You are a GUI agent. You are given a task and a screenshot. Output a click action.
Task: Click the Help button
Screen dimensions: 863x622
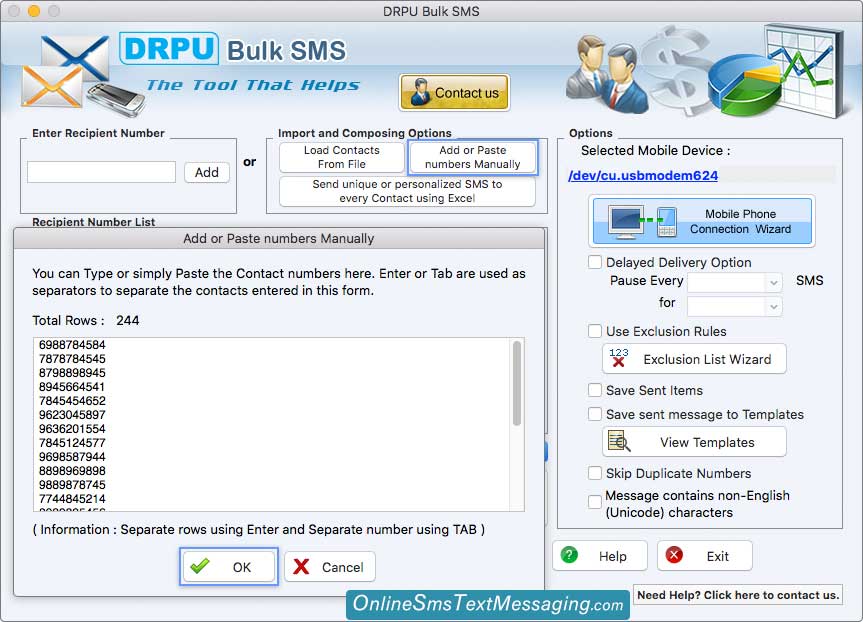tap(600, 556)
